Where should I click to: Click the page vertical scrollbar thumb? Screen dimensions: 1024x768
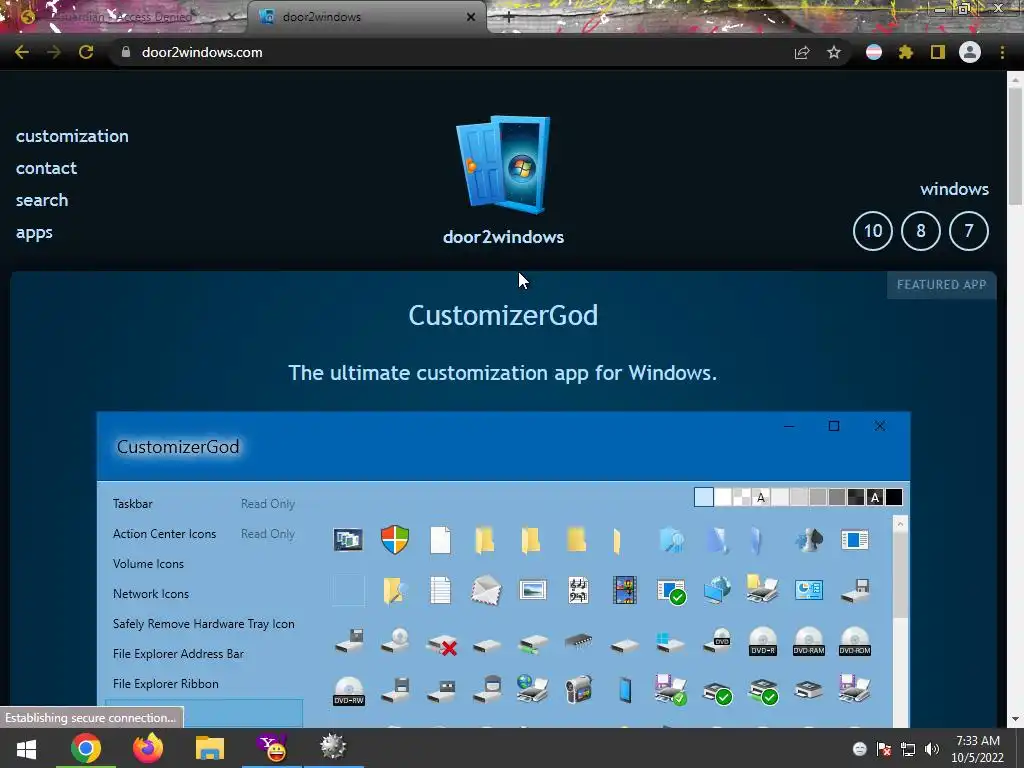(x=1015, y=147)
